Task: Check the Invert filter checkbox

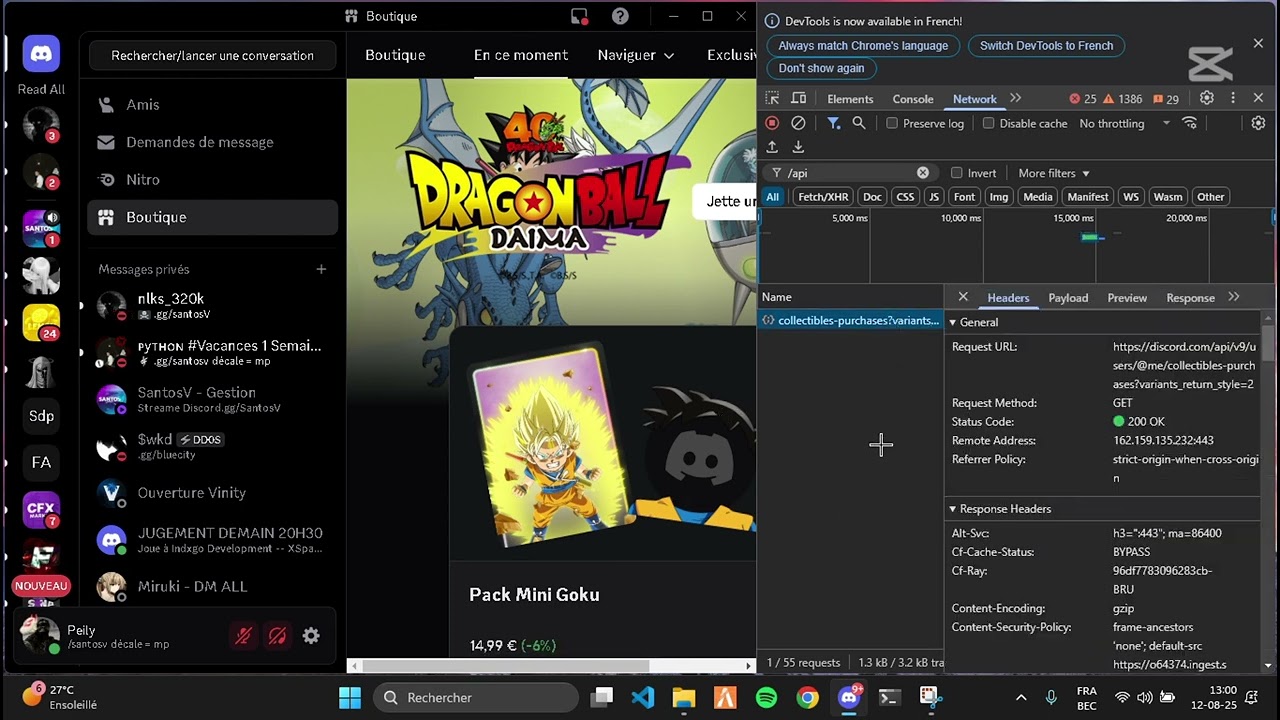Action: pos(957,173)
